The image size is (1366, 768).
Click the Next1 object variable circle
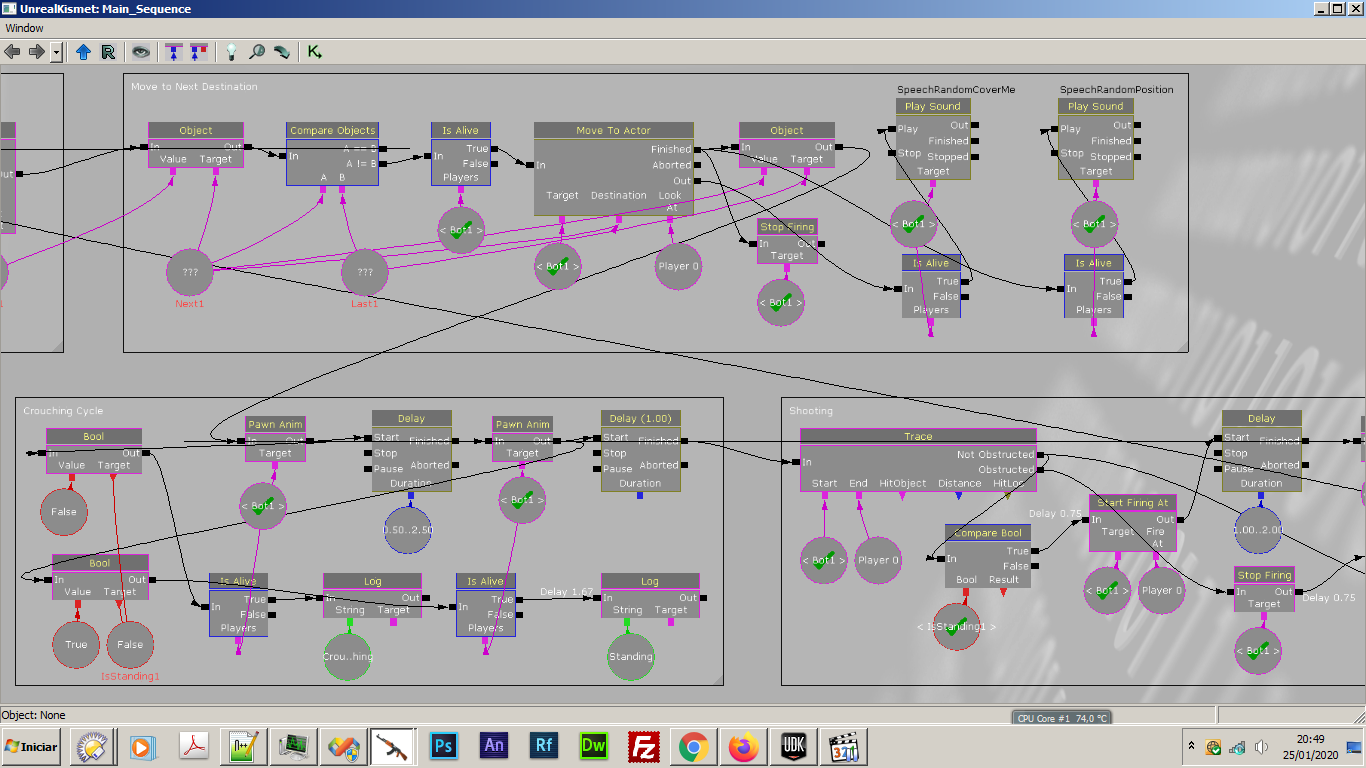click(189, 272)
